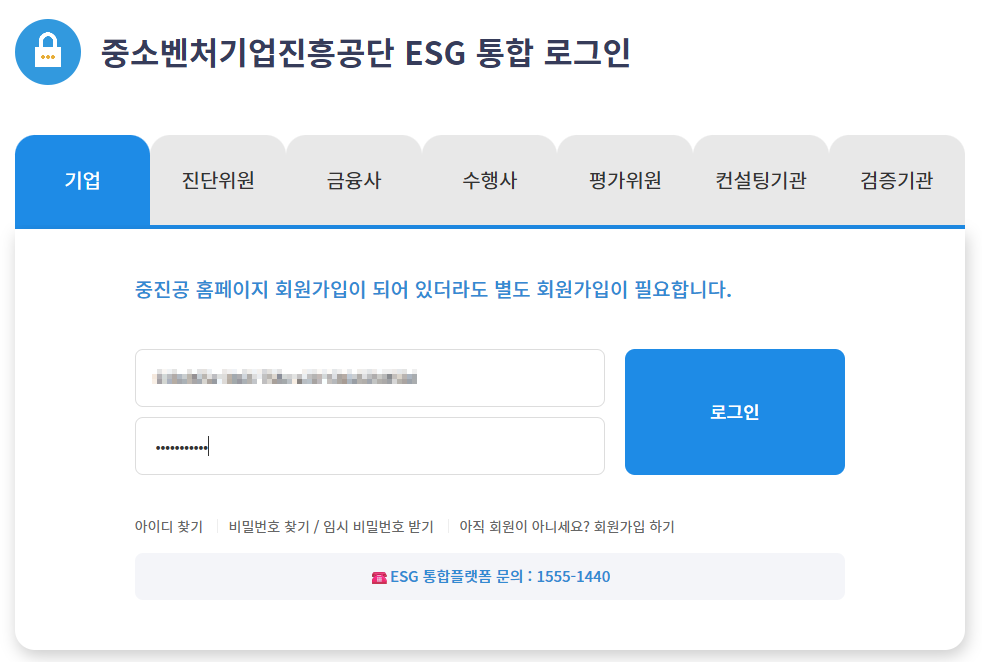Click 비밀번호 찾기 / 임시 비밀번호 받기 link

pyautogui.click(x=331, y=527)
